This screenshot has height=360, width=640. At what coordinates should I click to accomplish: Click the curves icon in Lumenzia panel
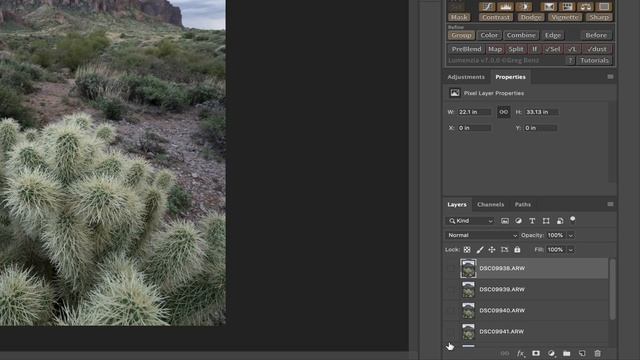point(487,7)
